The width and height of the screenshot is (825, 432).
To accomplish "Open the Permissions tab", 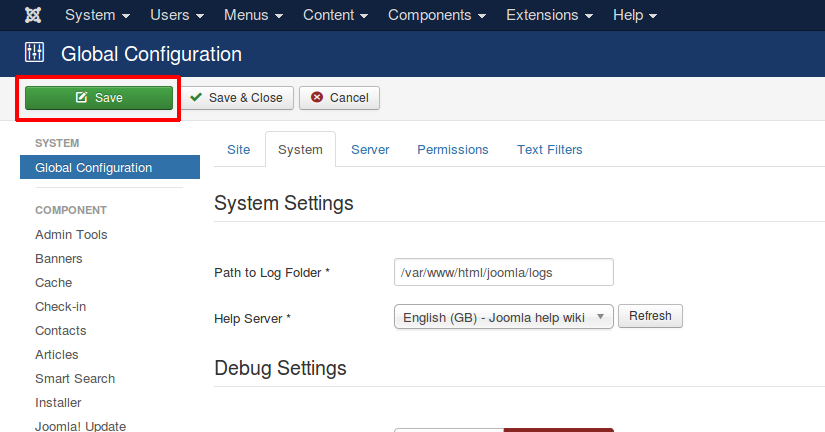I will (453, 150).
